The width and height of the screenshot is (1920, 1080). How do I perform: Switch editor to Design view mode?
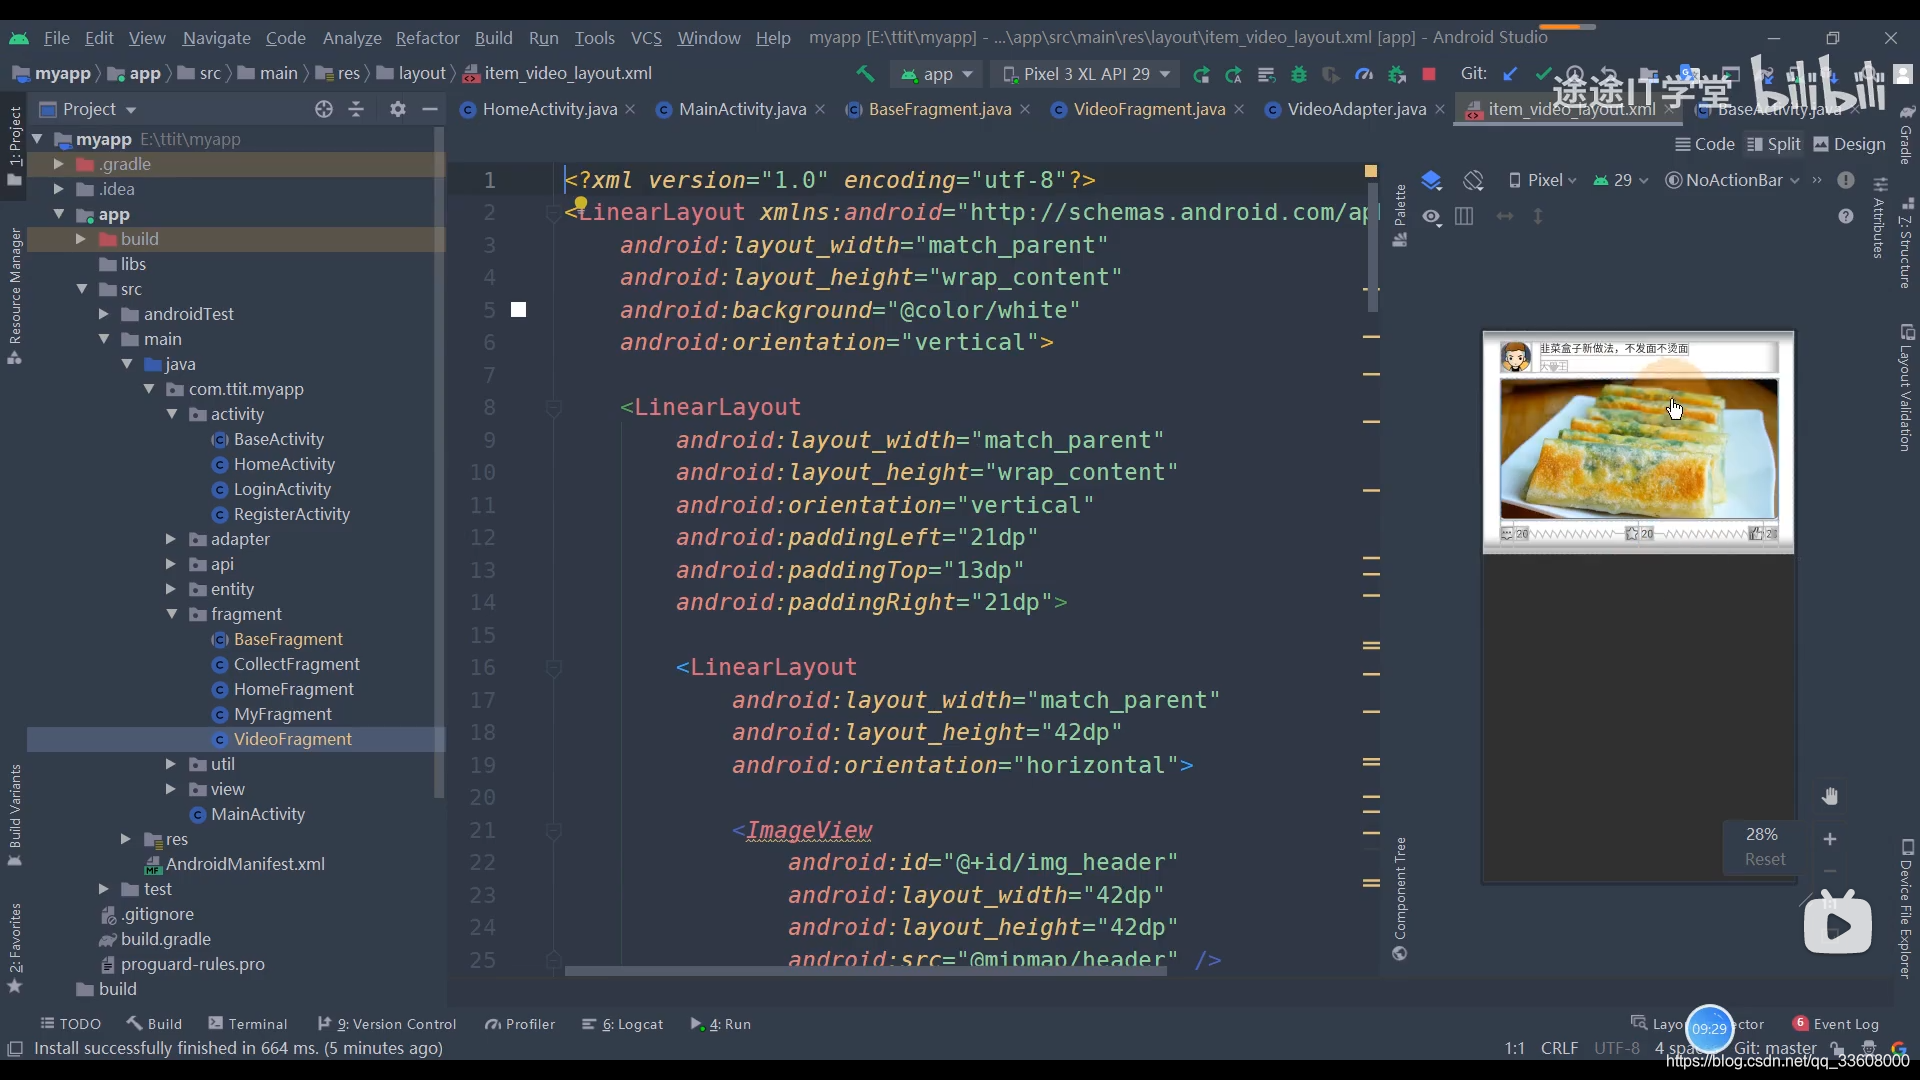pyautogui.click(x=1850, y=144)
